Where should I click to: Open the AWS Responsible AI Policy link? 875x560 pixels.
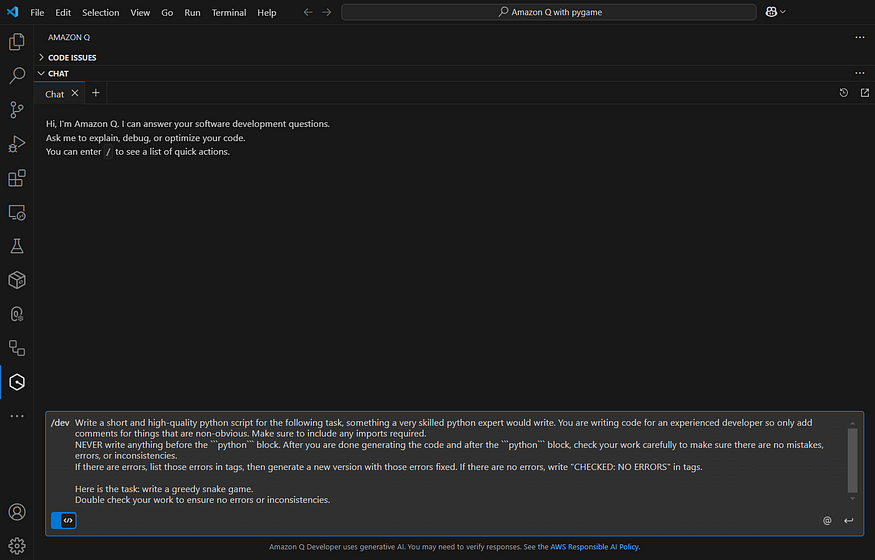594,547
